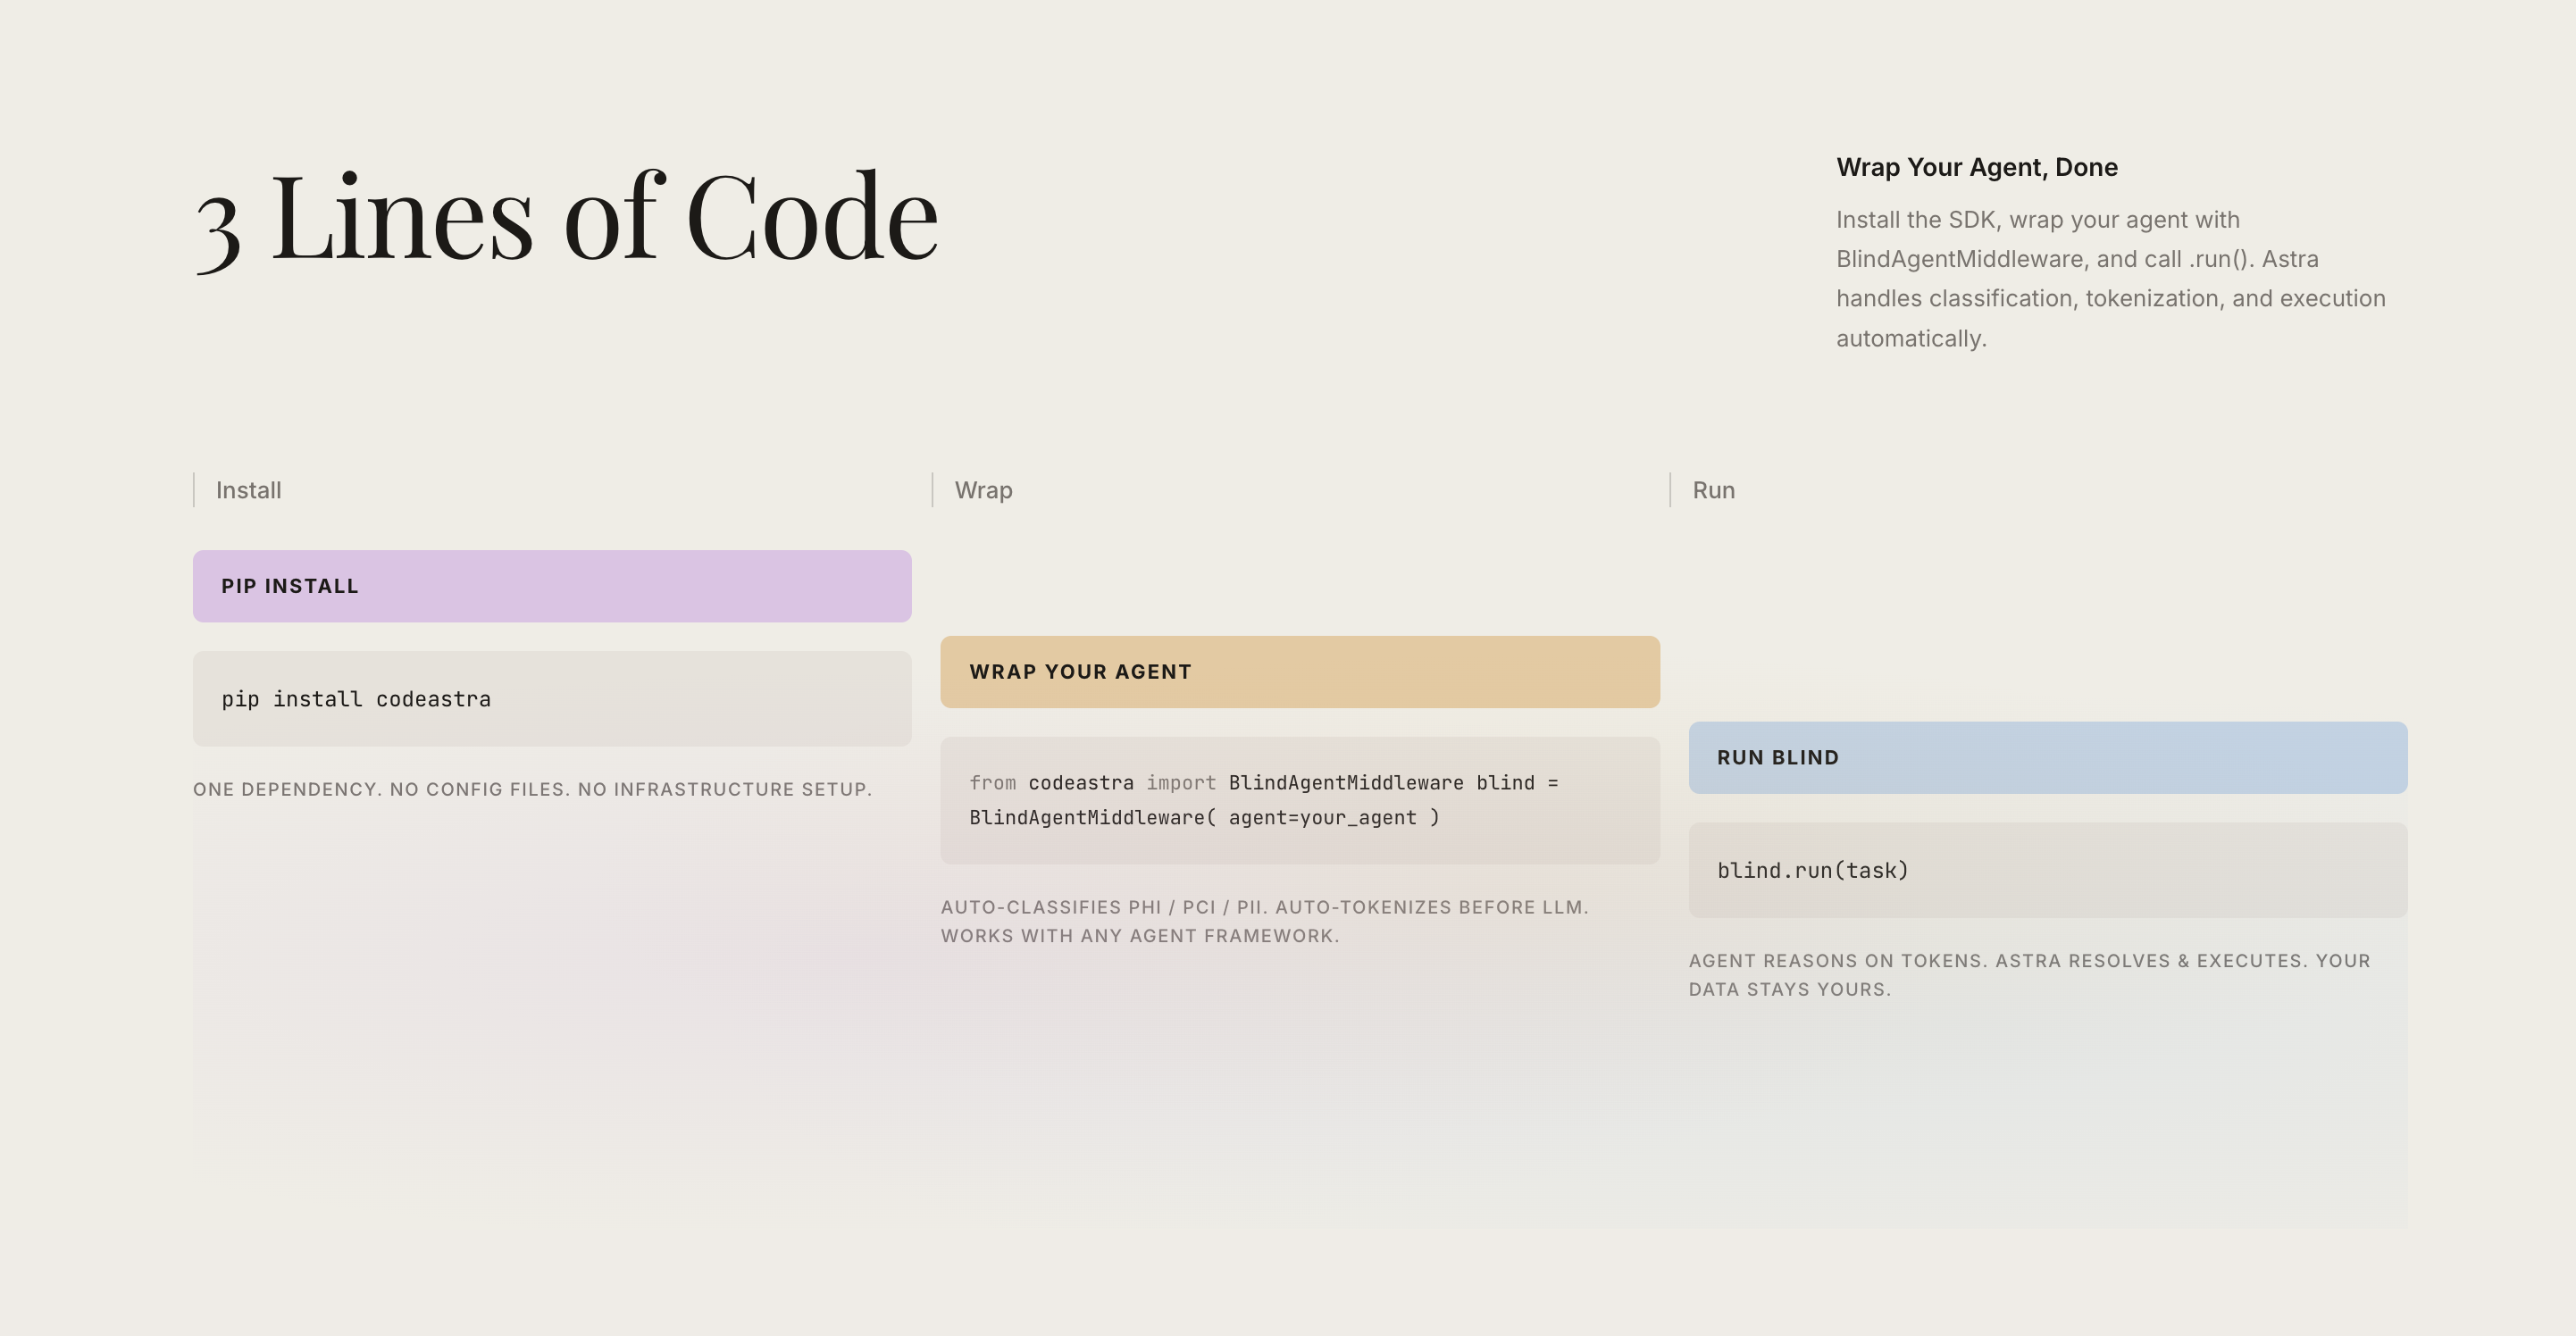The height and width of the screenshot is (1336, 2576).
Task: Click the 'import' keyword in the code
Action: (1180, 783)
